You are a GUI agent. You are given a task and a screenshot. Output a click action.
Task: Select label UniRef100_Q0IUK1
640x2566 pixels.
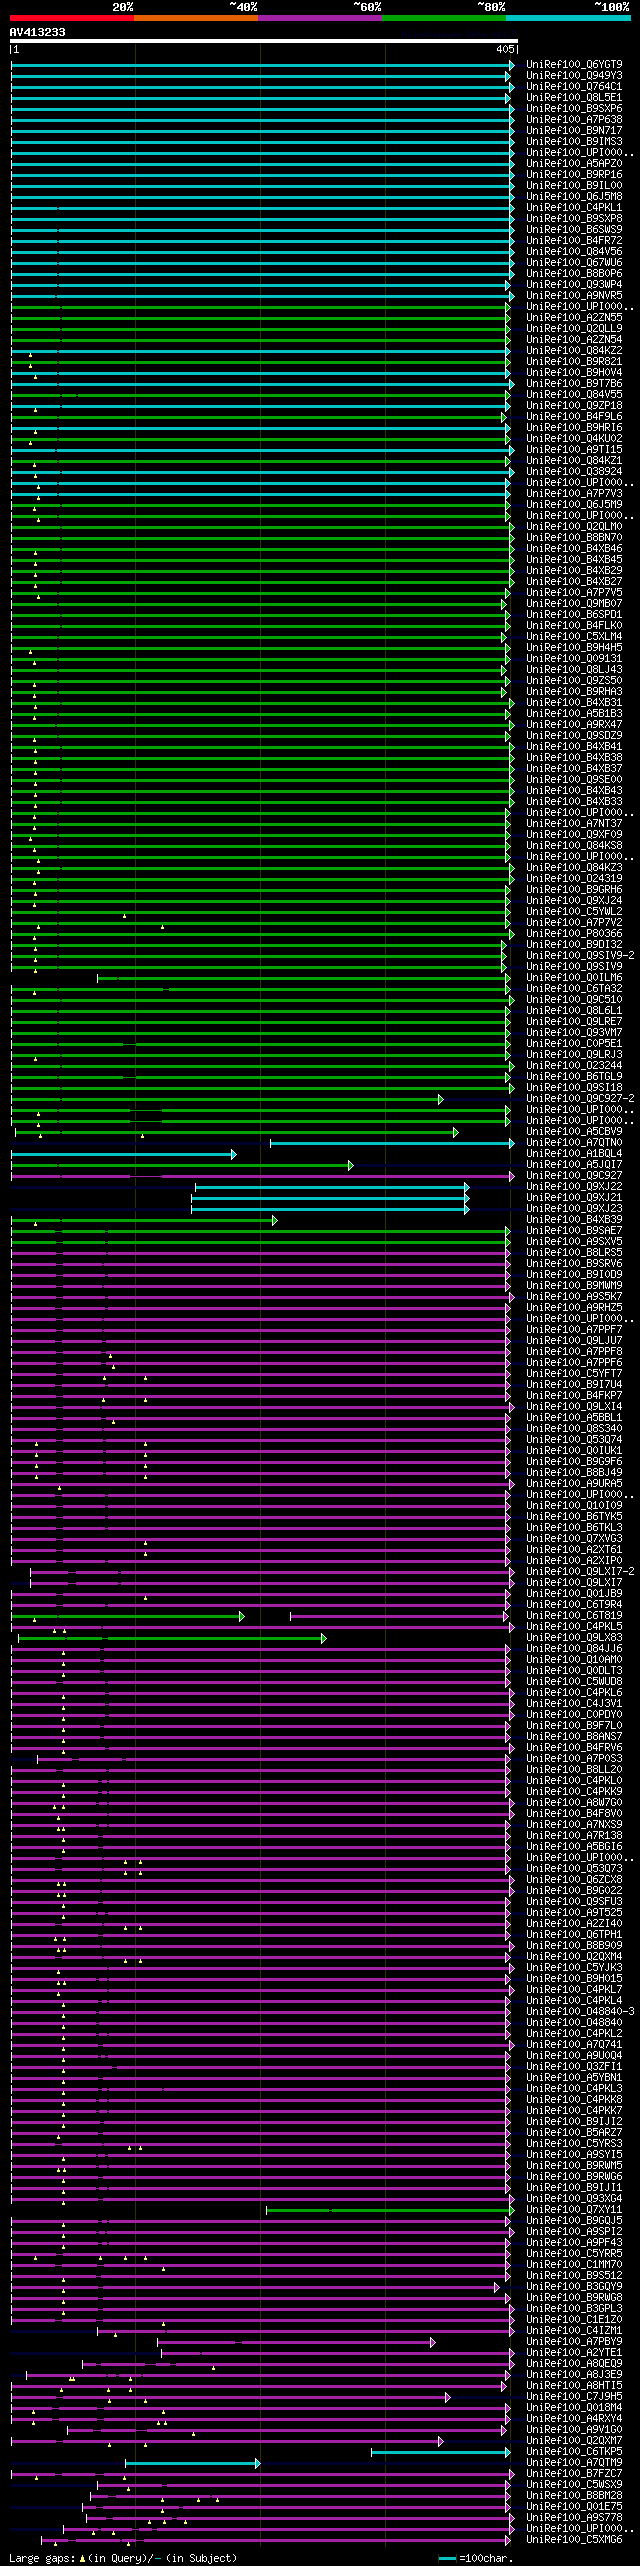pyautogui.click(x=574, y=1451)
